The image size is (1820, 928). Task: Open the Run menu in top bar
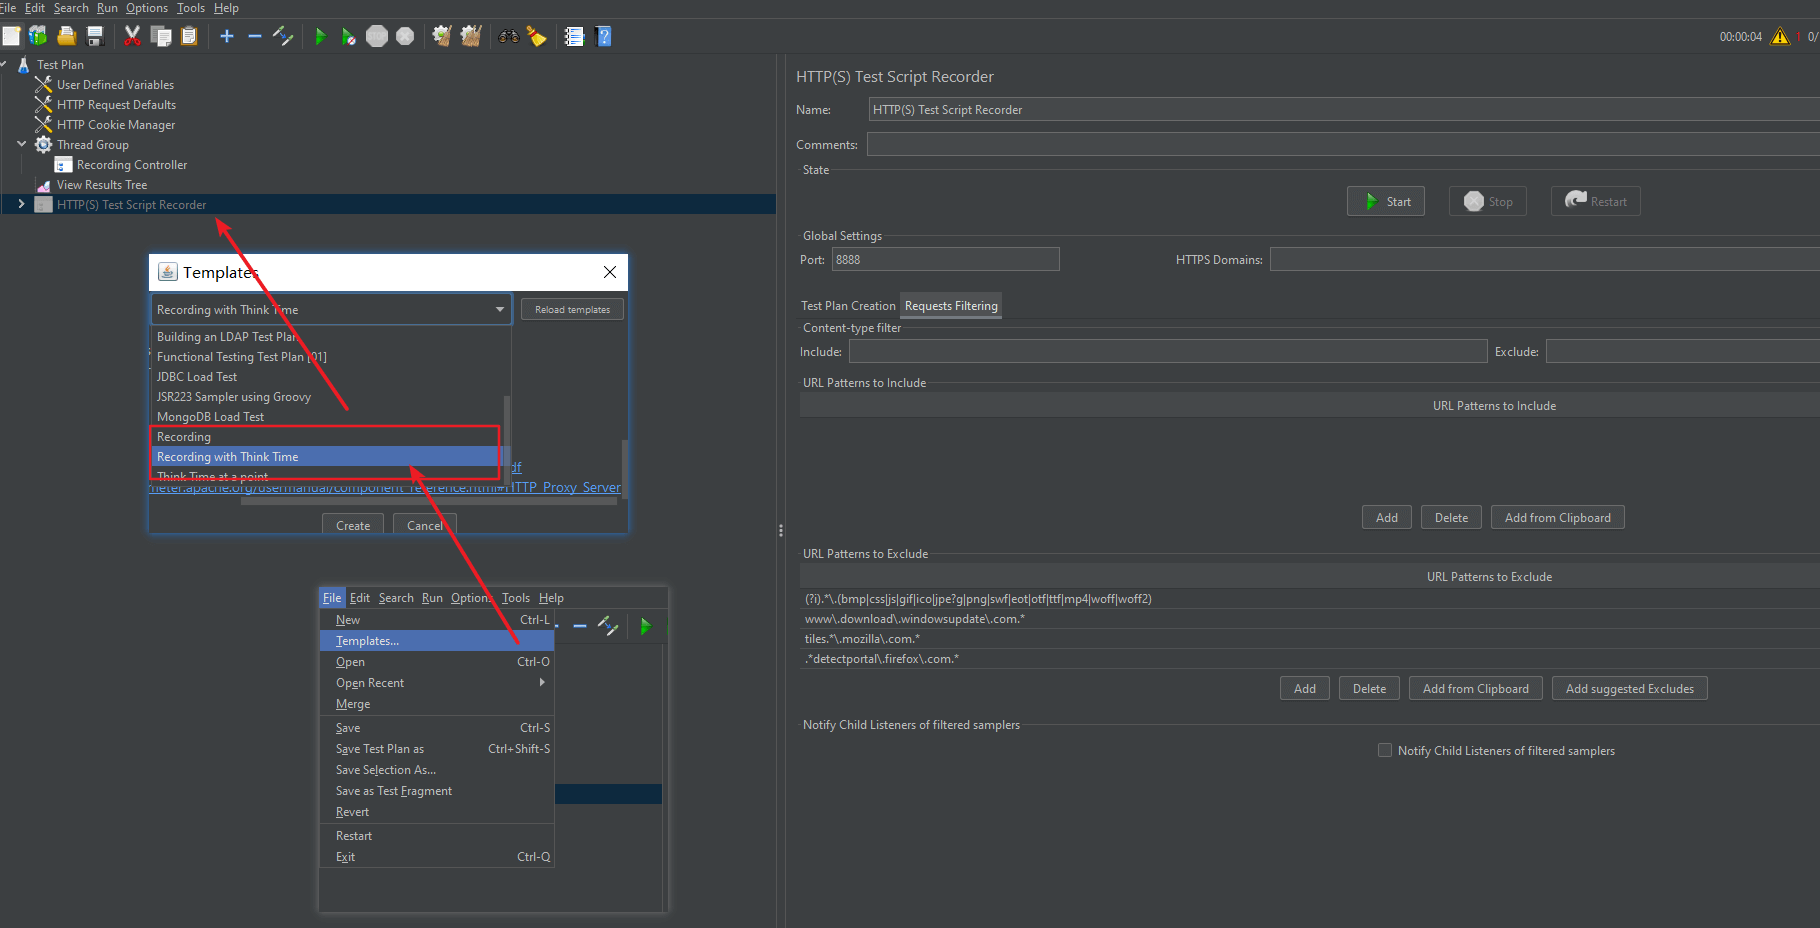pyautogui.click(x=107, y=8)
